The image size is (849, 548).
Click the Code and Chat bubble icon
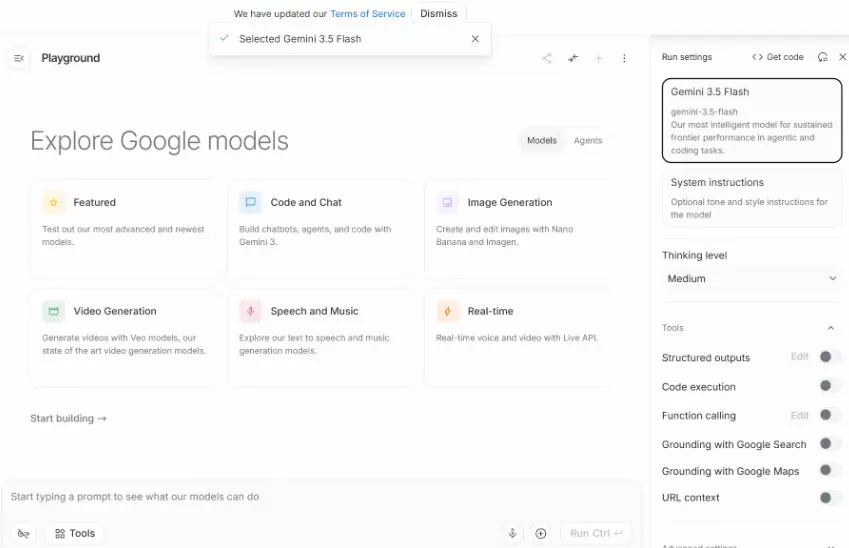[x=250, y=203]
